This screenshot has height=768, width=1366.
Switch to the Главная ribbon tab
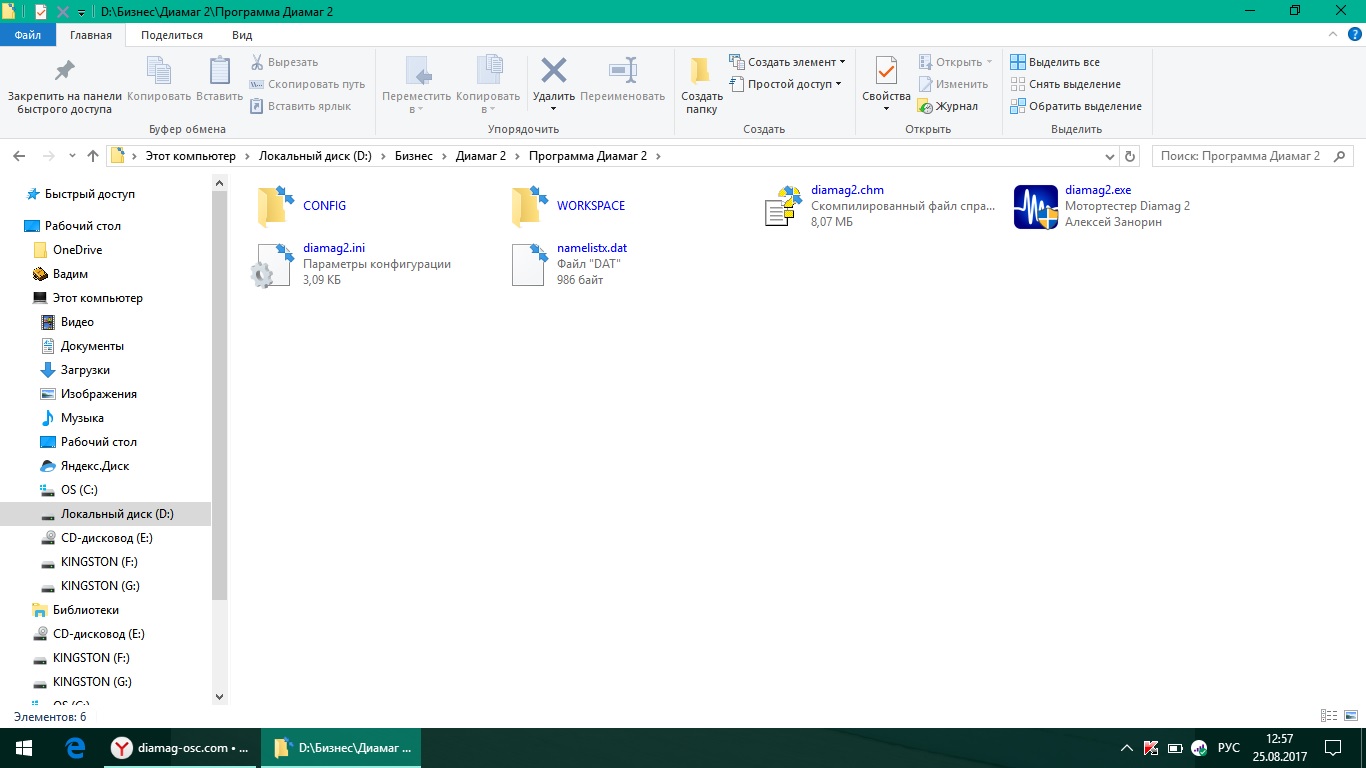point(91,35)
